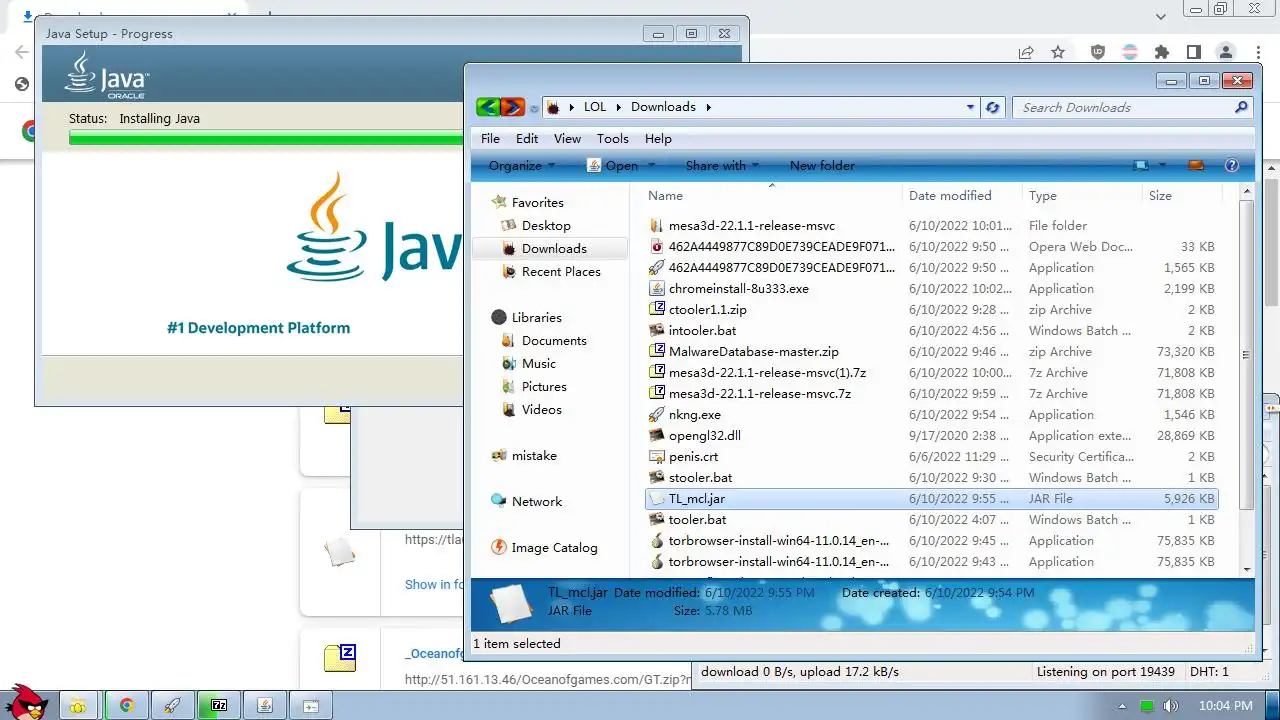Open the Share with dropdown

coord(722,166)
